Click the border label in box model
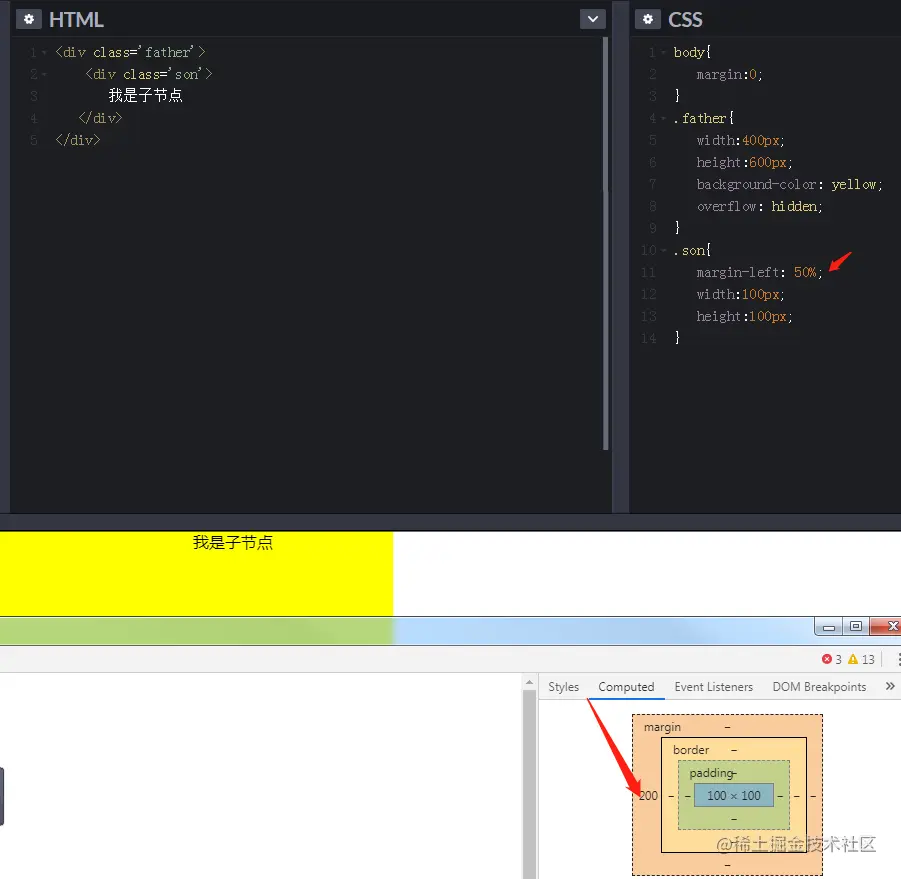Image resolution: width=901 pixels, height=879 pixels. click(691, 750)
